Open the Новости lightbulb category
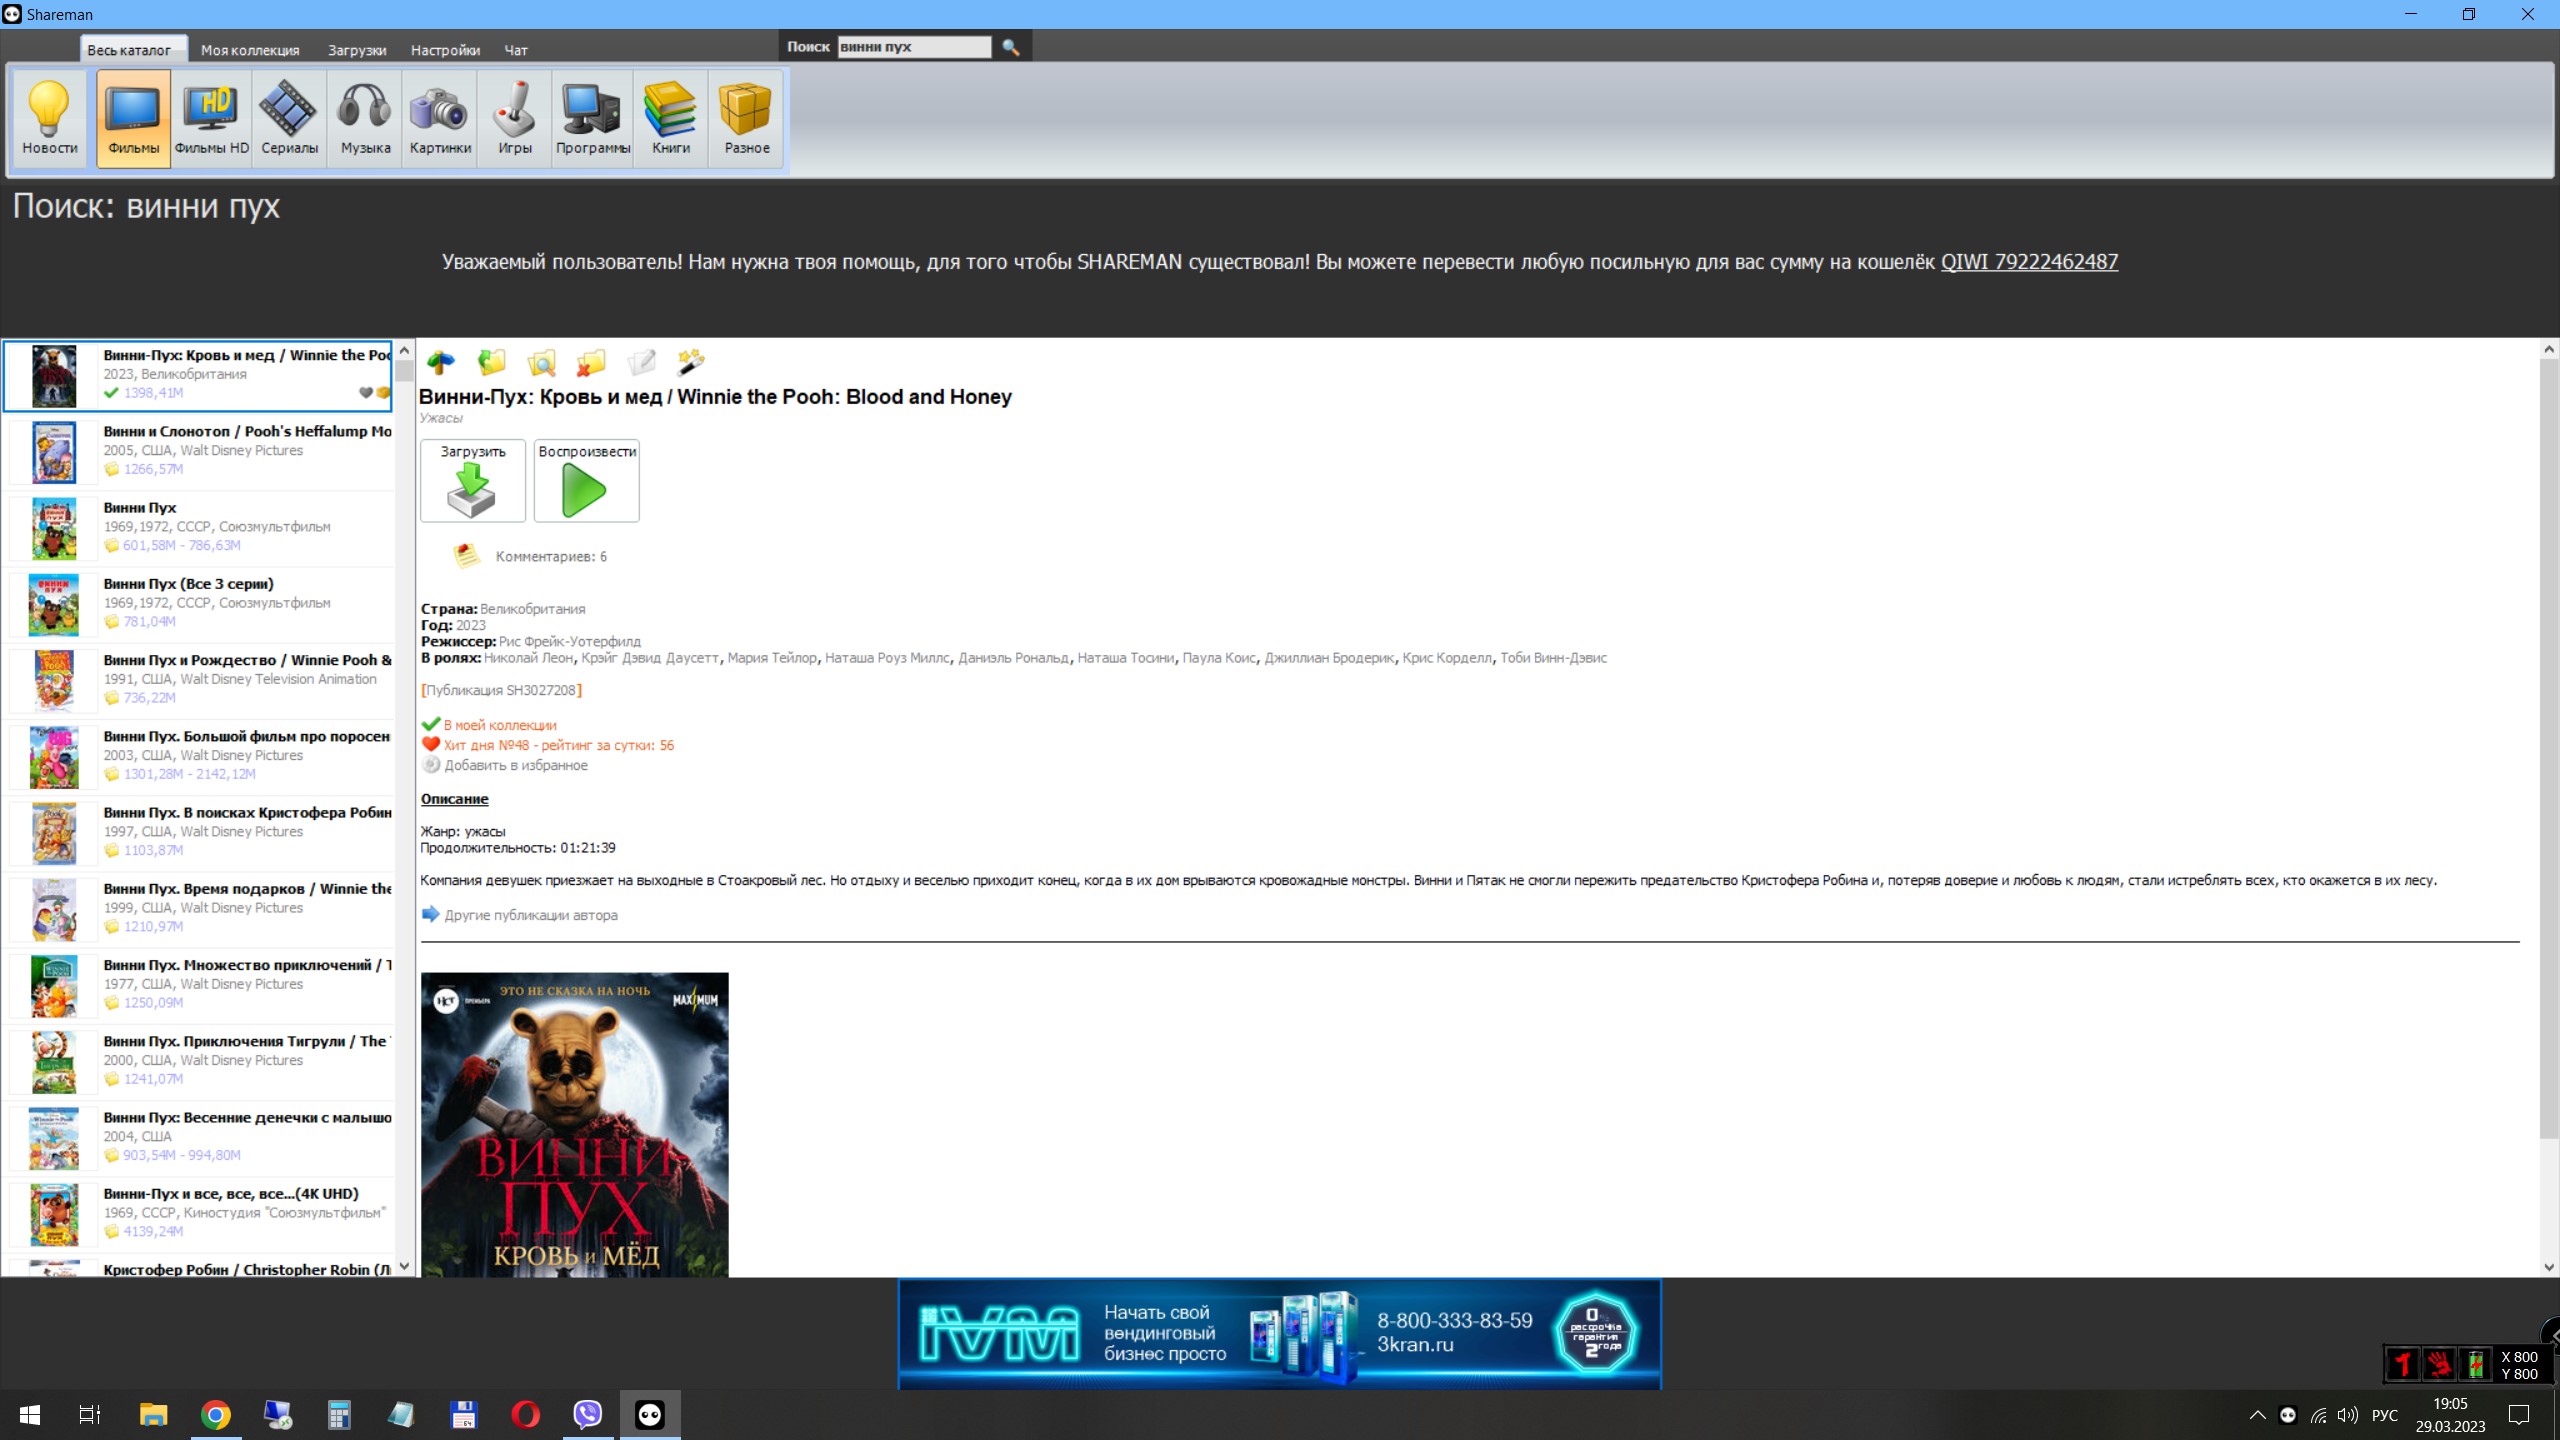 pos(49,118)
